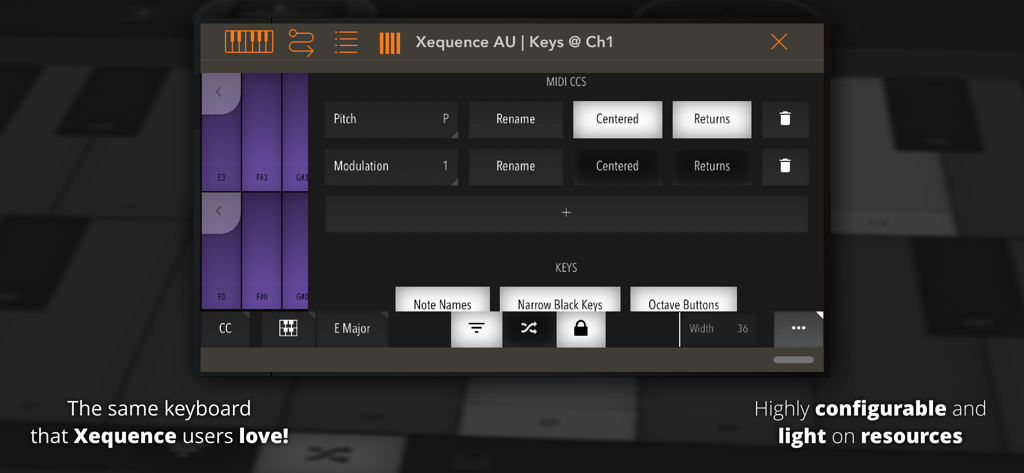This screenshot has width=1024, height=473.
Task: Open the Pitch CC selector dropdown
Action: coord(391,119)
